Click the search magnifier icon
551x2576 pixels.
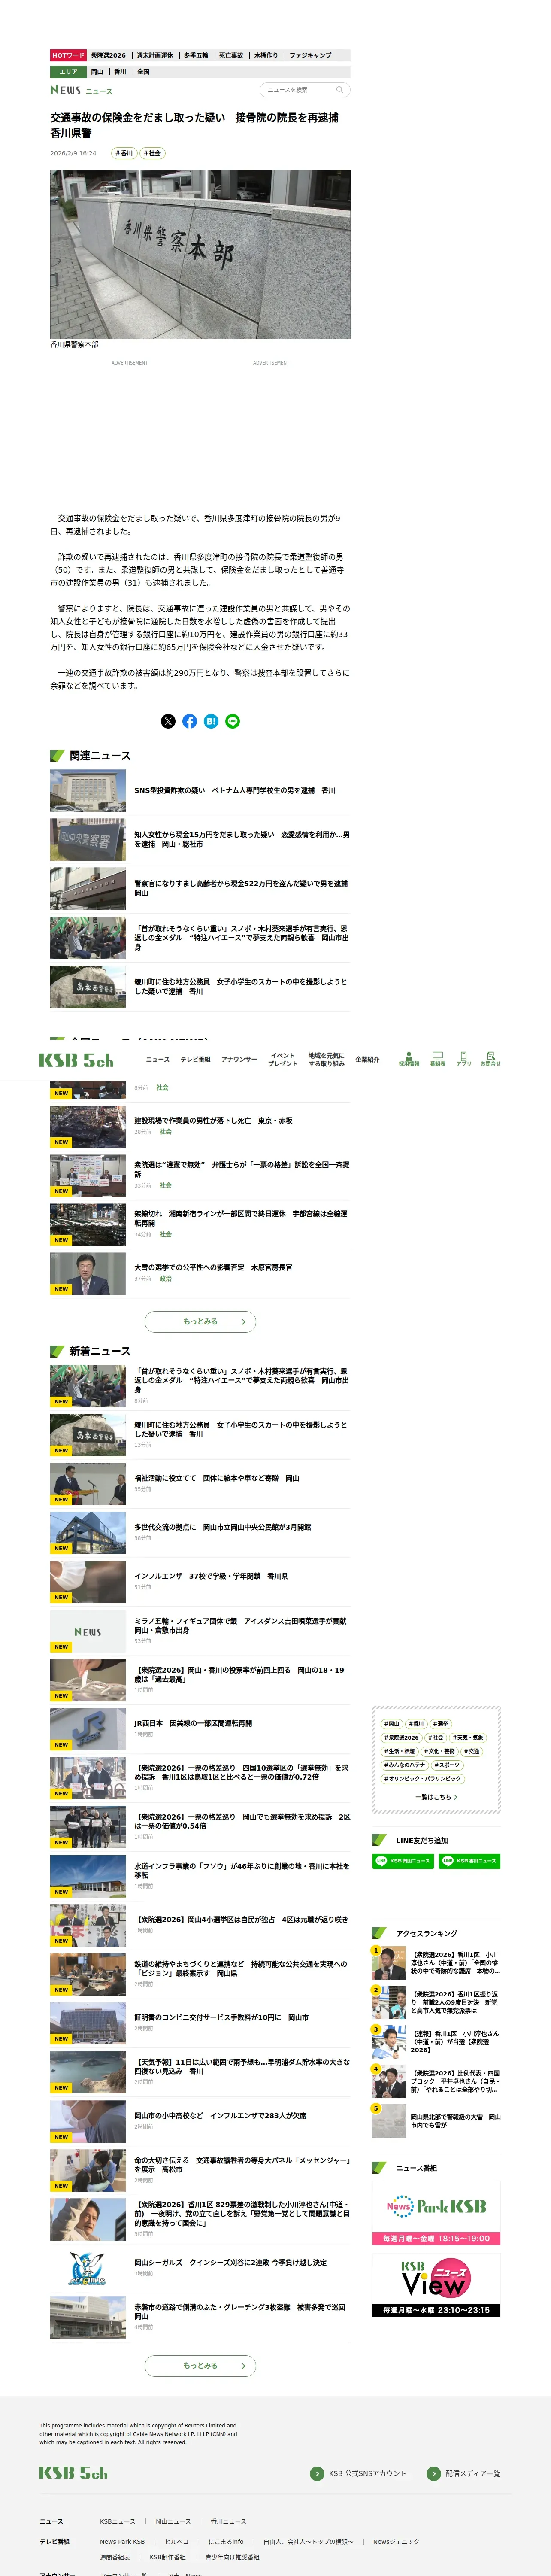point(339,90)
